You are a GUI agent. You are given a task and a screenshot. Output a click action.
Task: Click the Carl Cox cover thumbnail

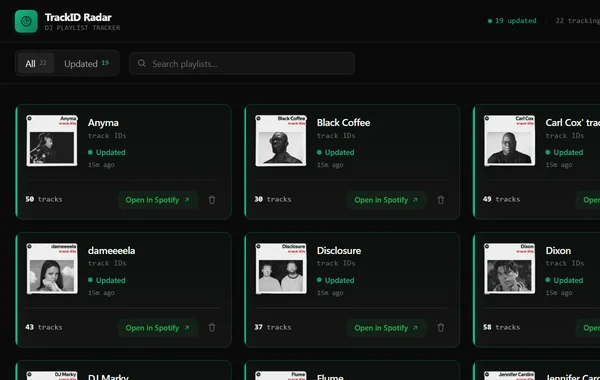[509, 141]
